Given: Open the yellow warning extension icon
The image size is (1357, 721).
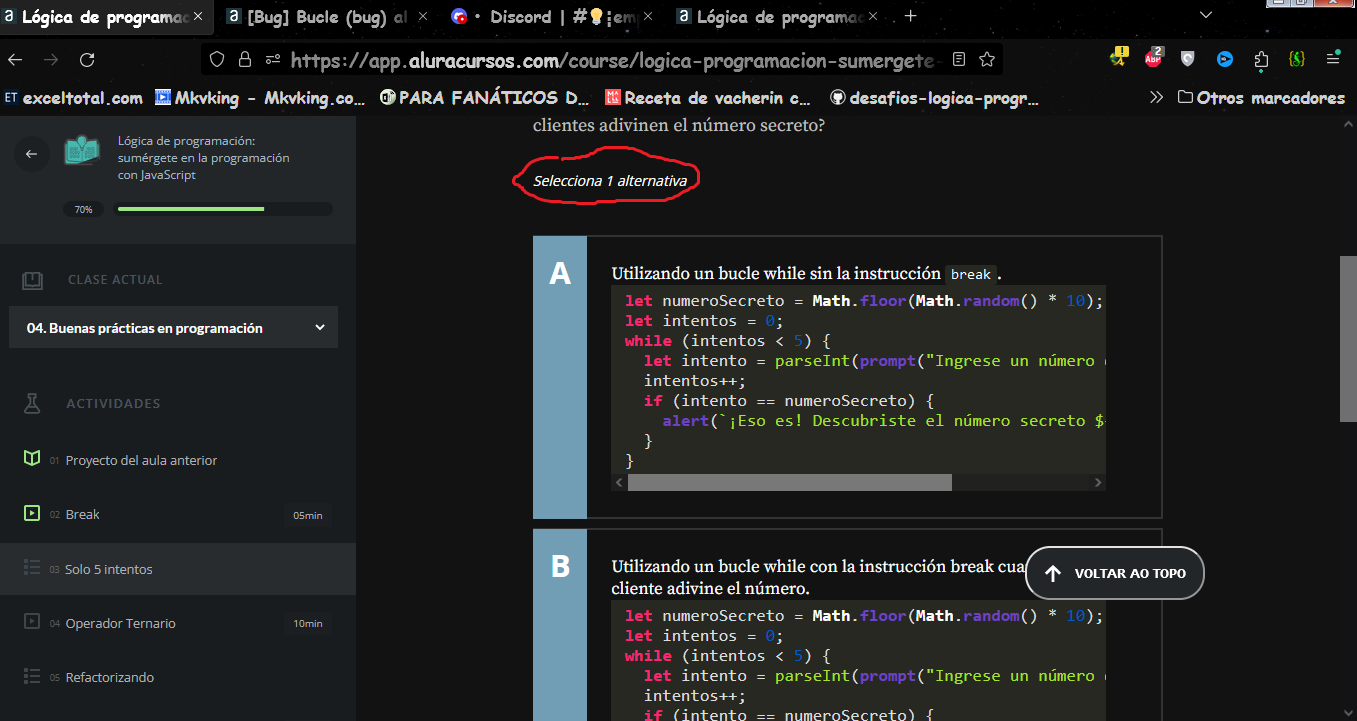Looking at the screenshot, I should [1119, 58].
